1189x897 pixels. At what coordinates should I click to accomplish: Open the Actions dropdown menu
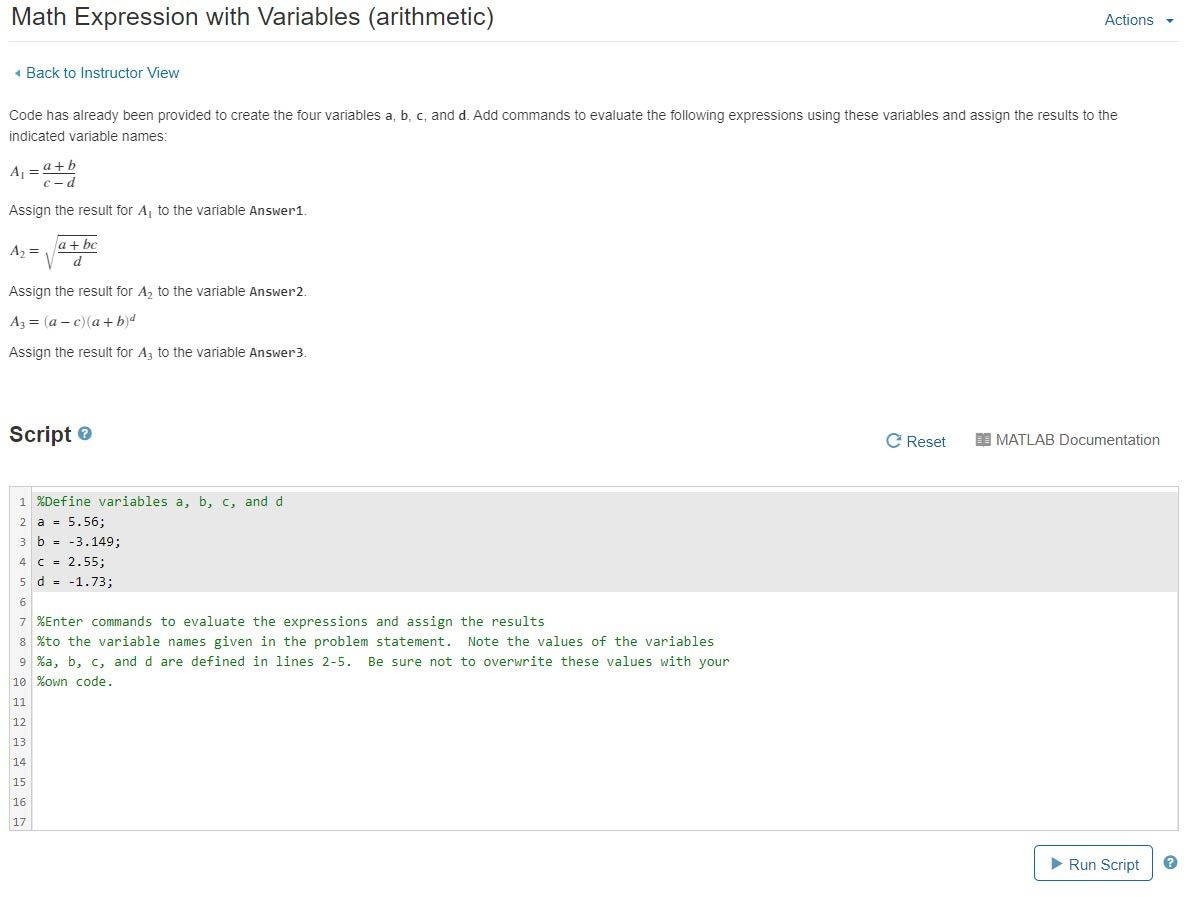1129,20
